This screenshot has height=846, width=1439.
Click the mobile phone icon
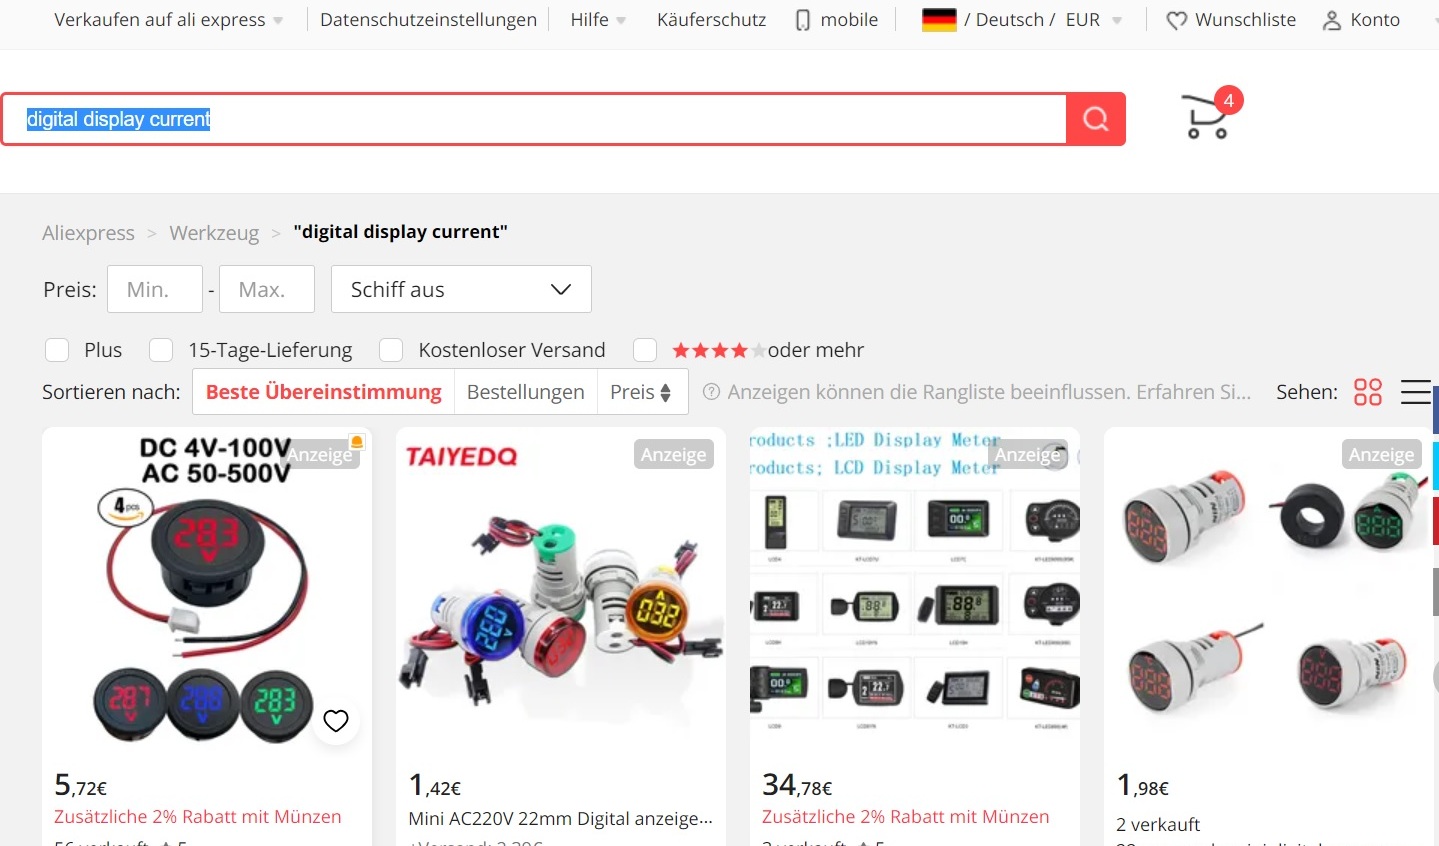[x=803, y=20]
